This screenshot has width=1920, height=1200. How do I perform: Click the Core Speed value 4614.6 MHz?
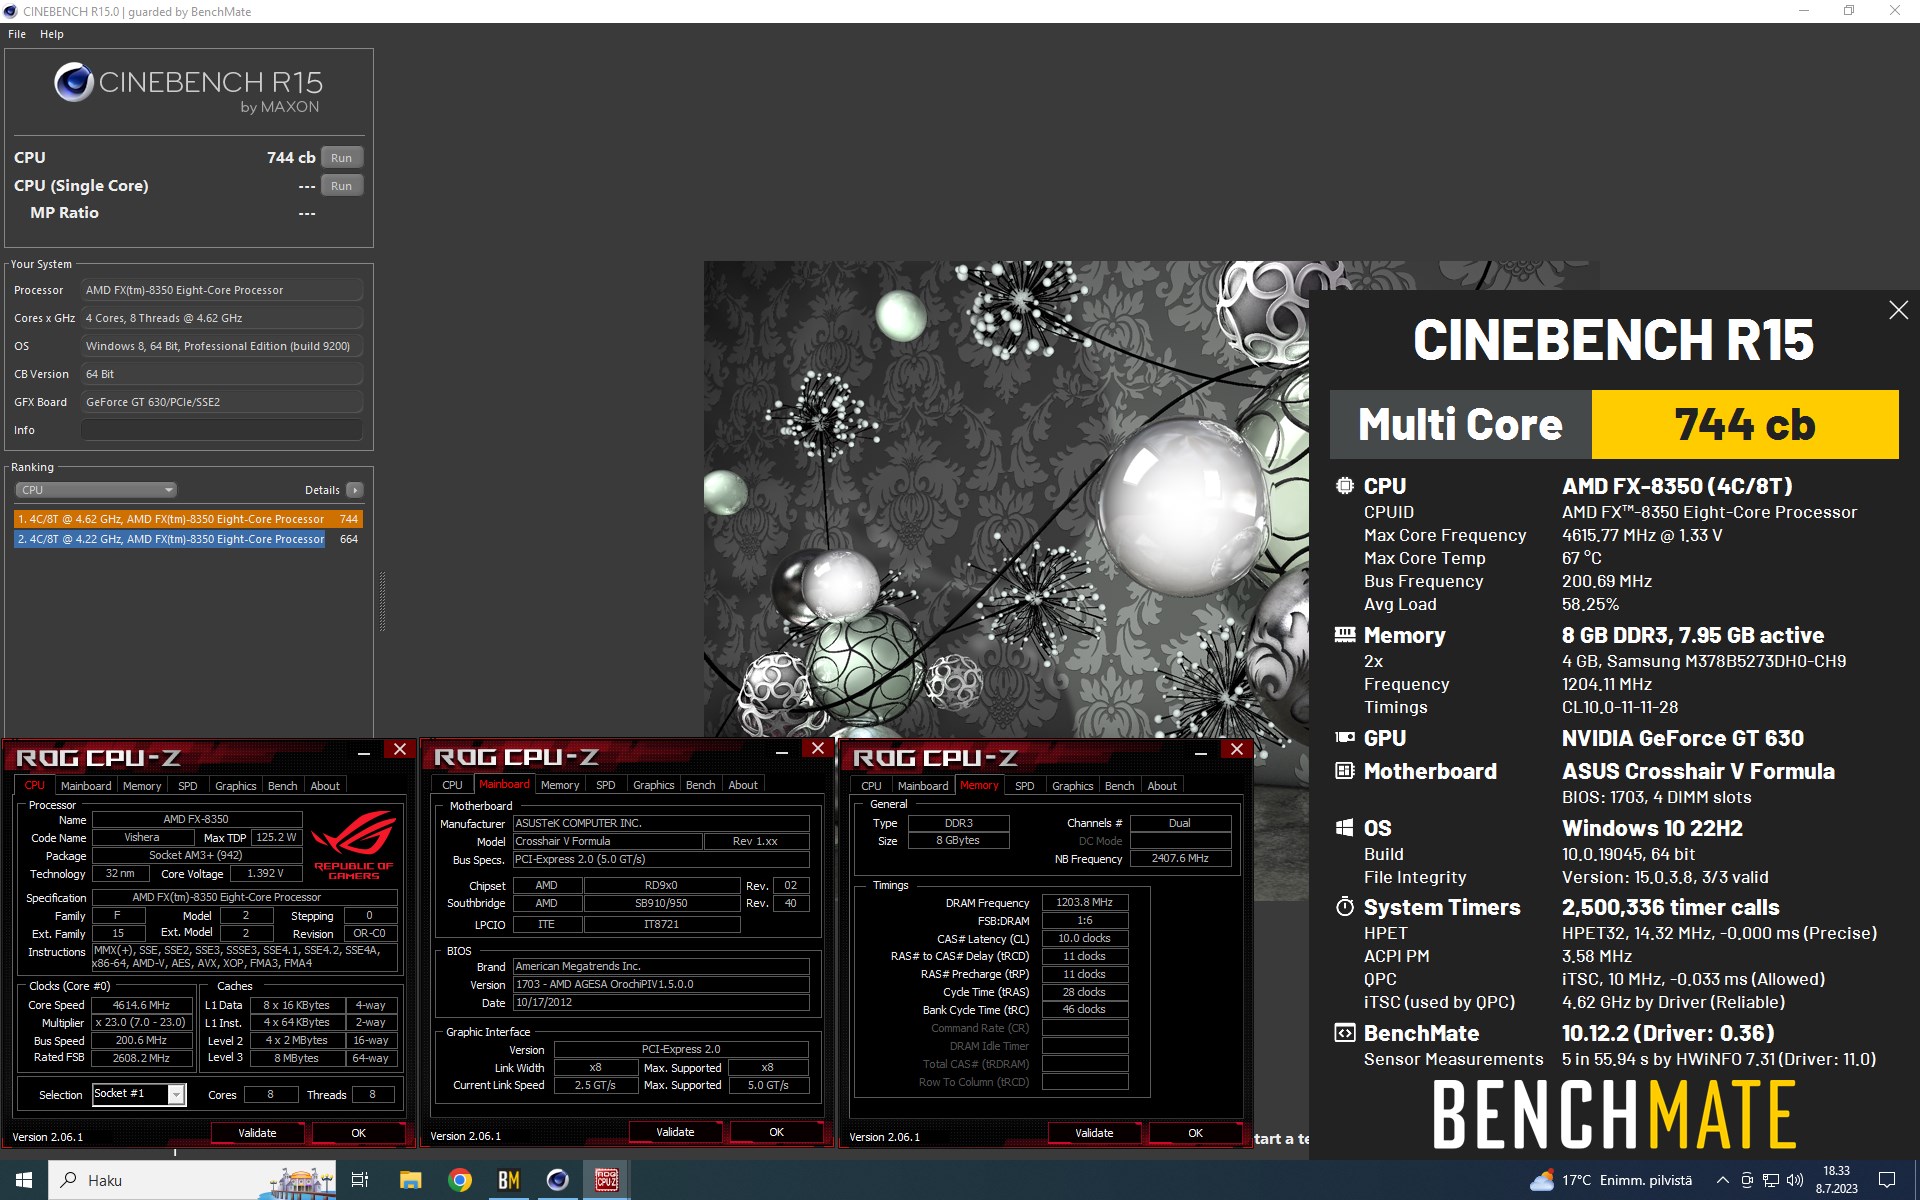tap(141, 1005)
